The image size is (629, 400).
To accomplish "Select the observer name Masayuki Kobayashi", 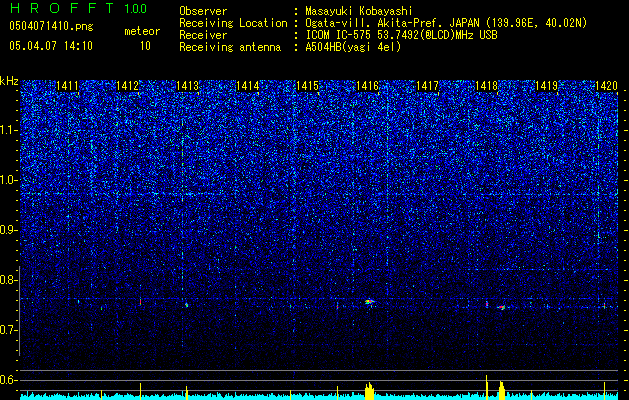I will pyautogui.click(x=359, y=11).
